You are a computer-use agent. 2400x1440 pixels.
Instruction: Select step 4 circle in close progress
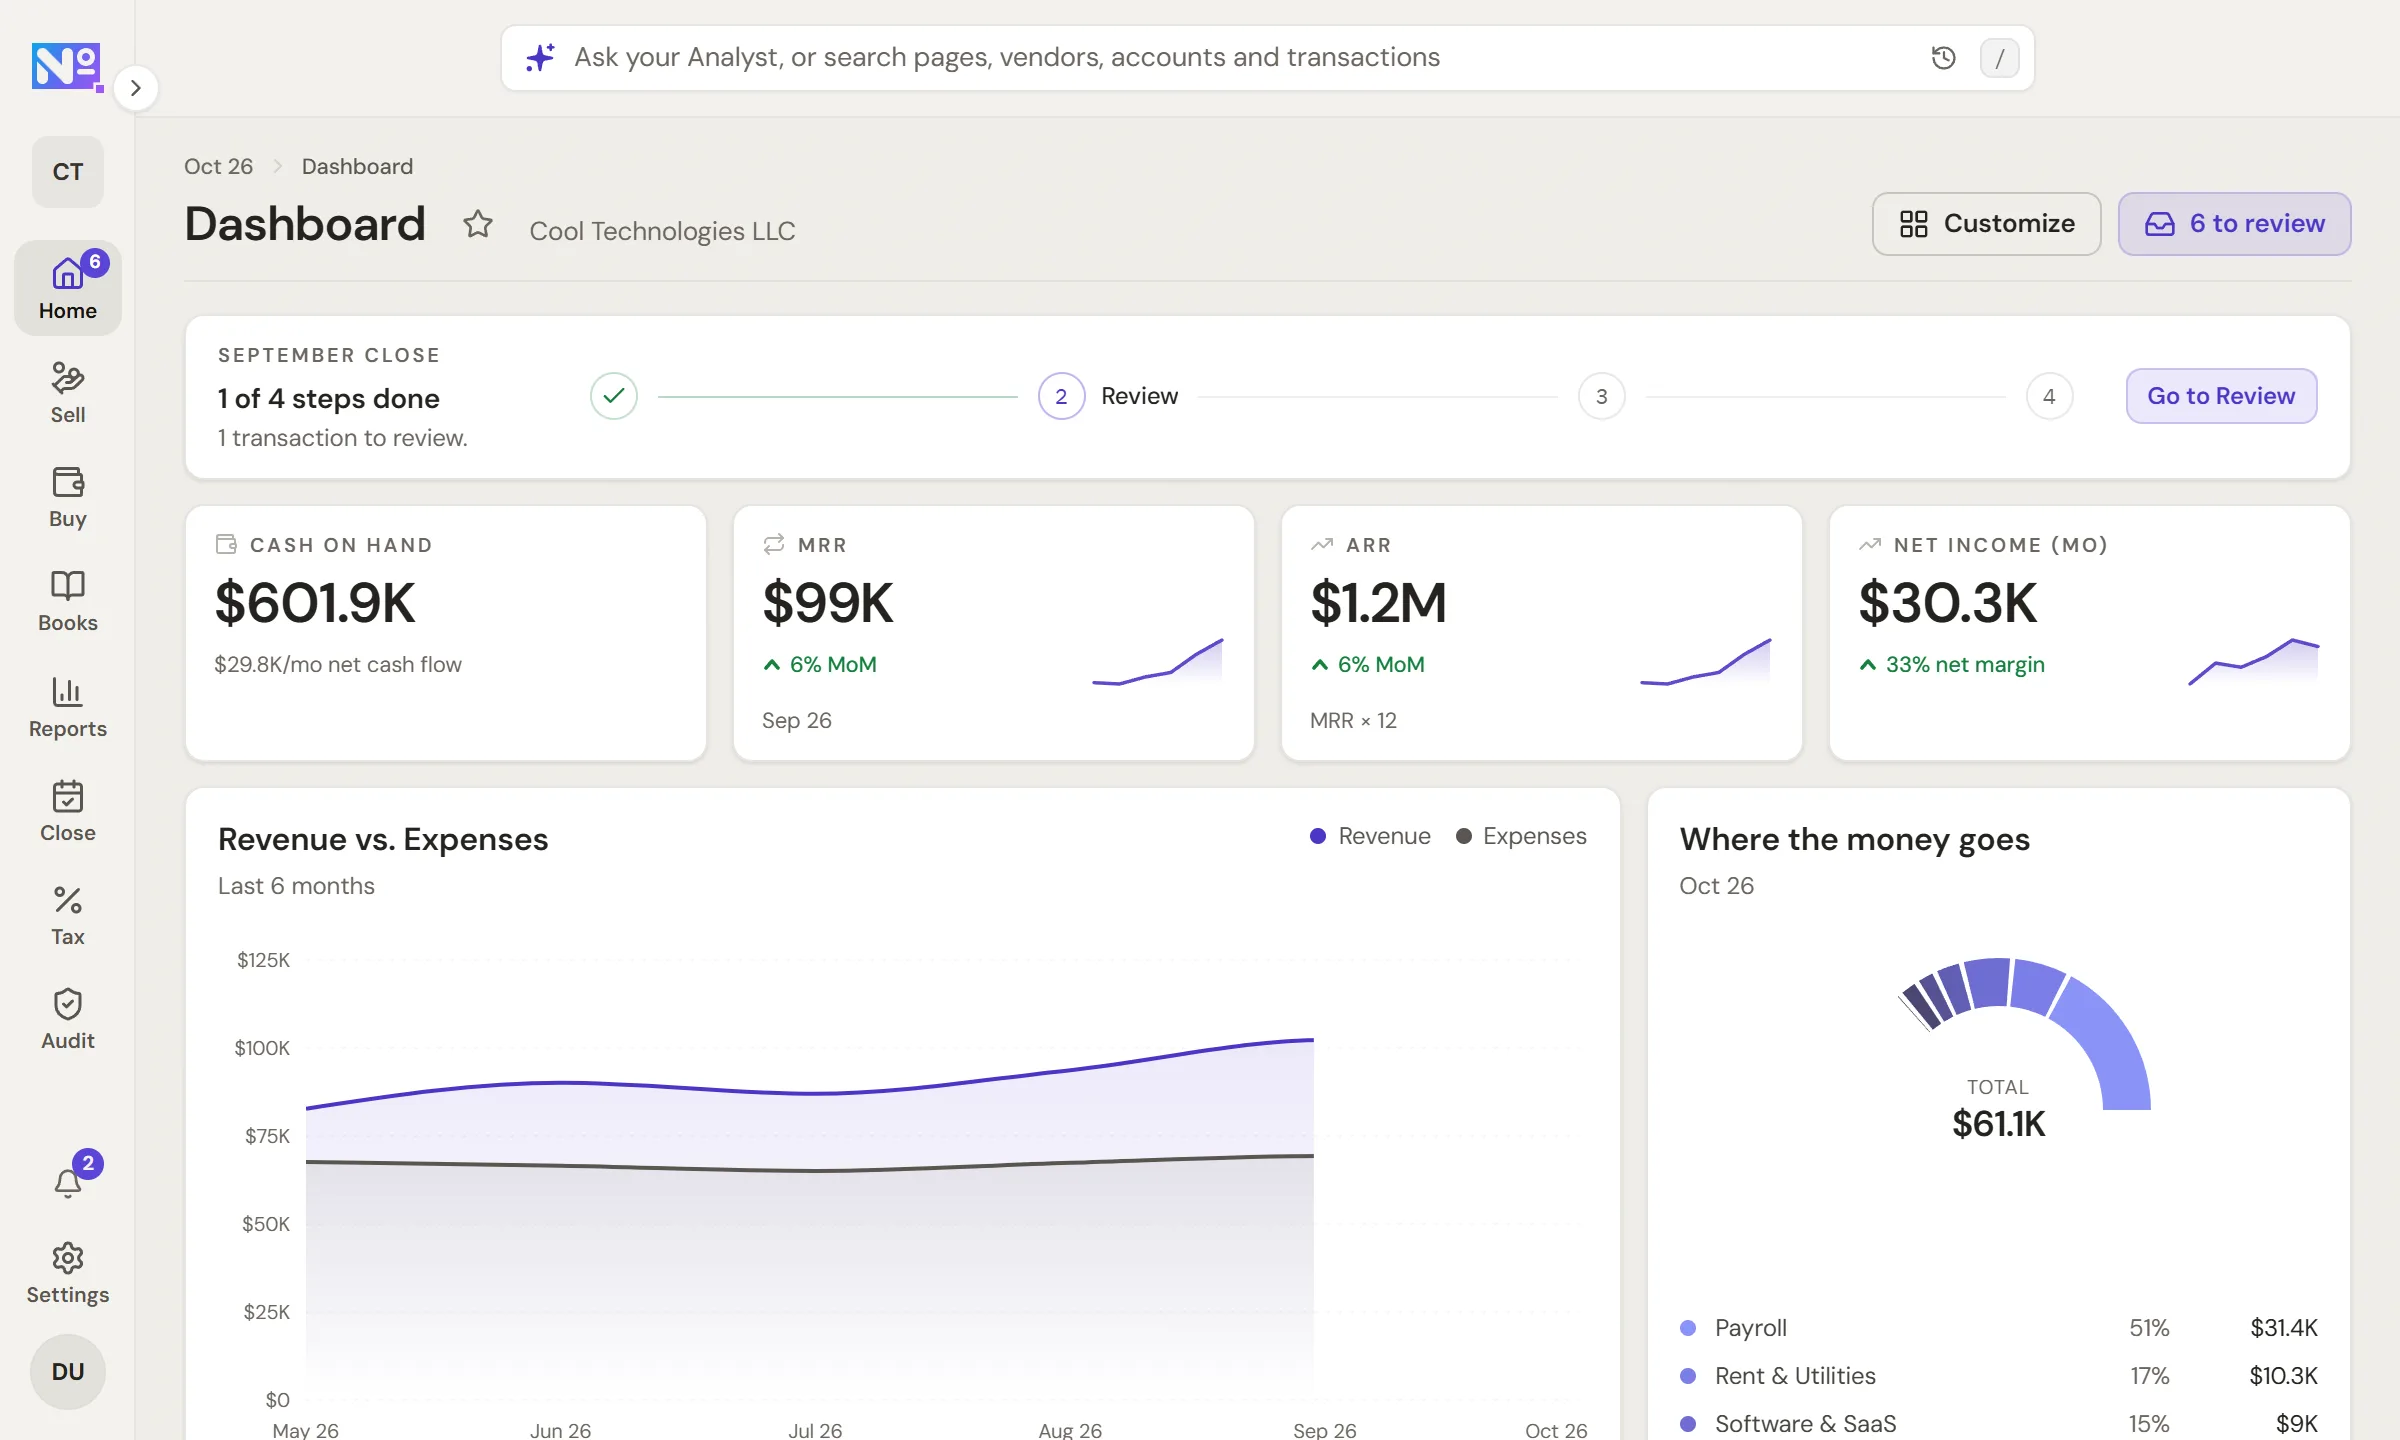2049,396
